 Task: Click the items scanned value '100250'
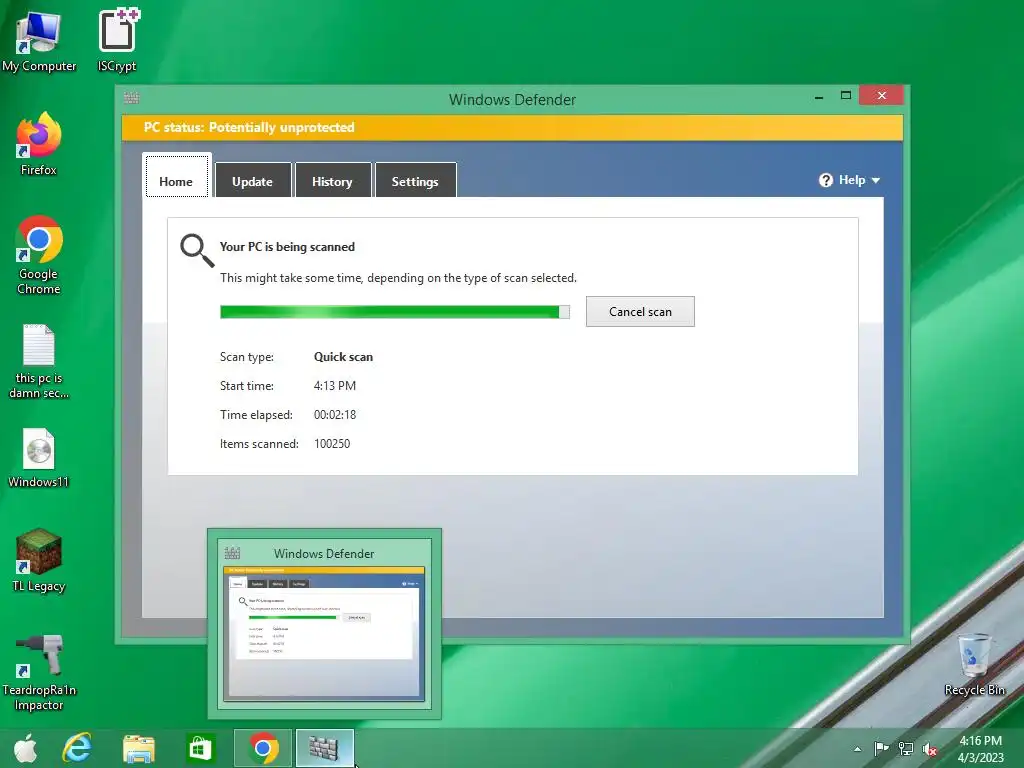[332, 443]
